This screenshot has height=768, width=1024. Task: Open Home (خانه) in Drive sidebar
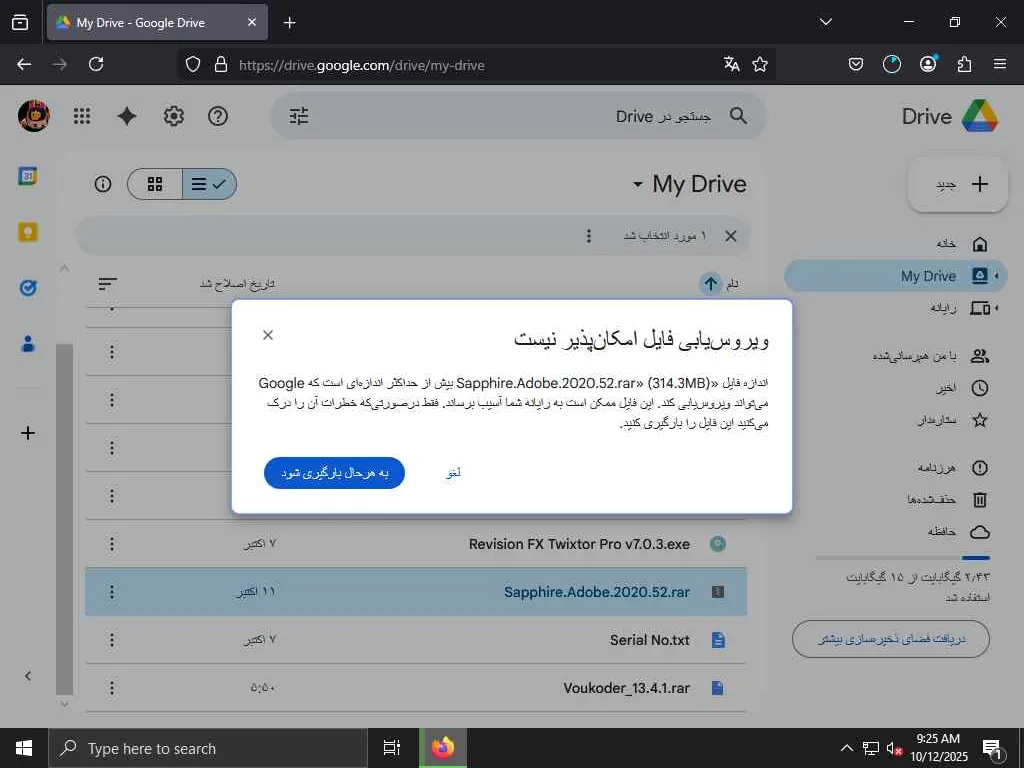pos(896,244)
